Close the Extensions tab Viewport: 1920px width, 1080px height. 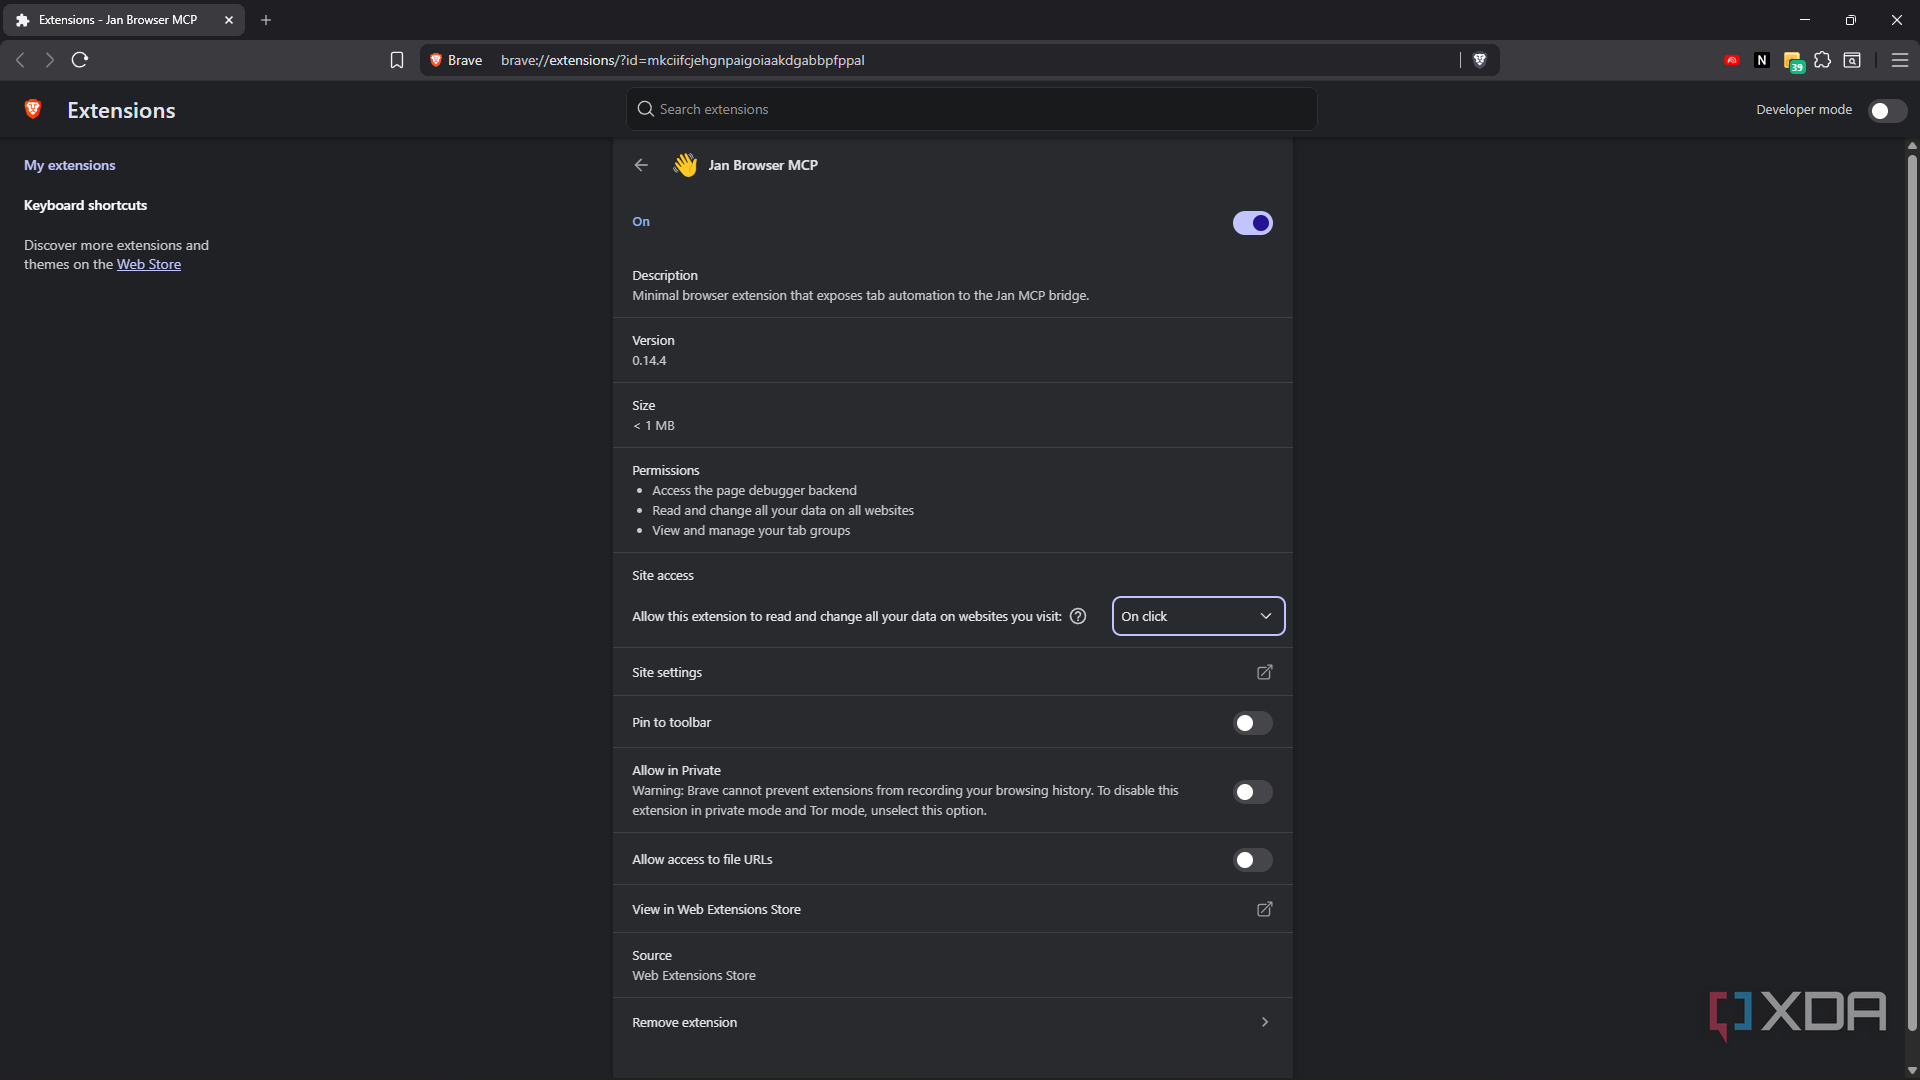tap(229, 20)
